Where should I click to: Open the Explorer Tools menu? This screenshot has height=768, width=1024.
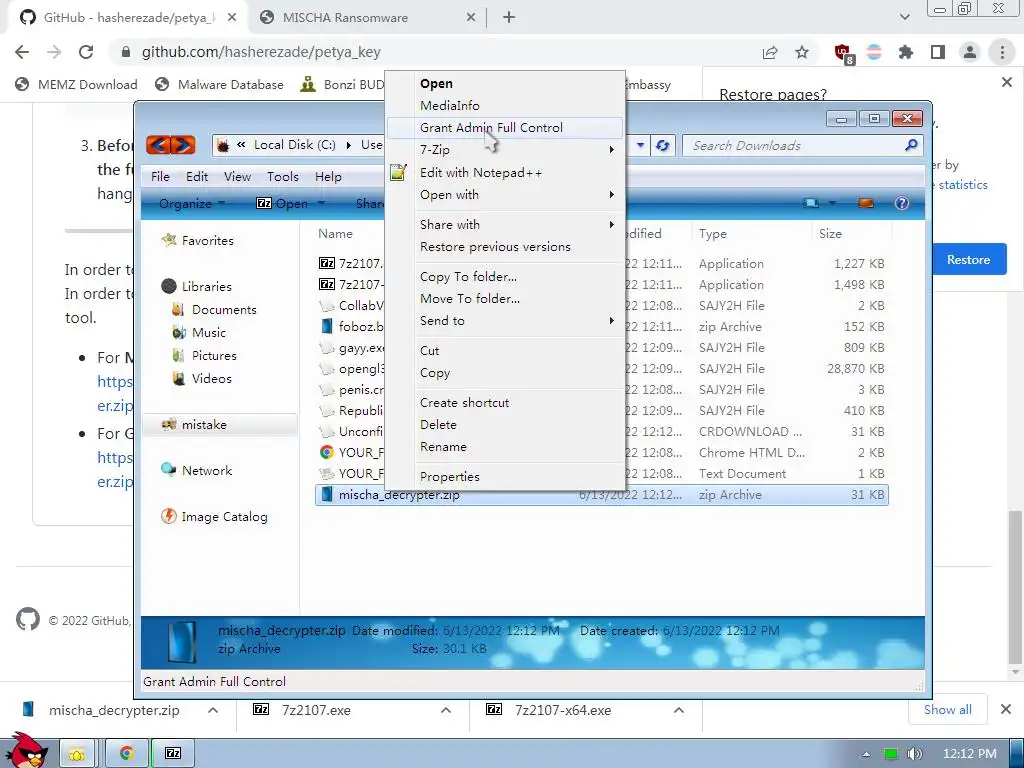283,177
